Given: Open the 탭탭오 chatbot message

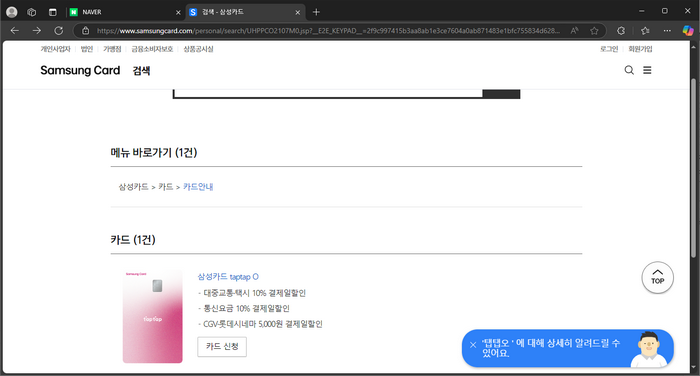Looking at the screenshot, I should tap(551, 348).
